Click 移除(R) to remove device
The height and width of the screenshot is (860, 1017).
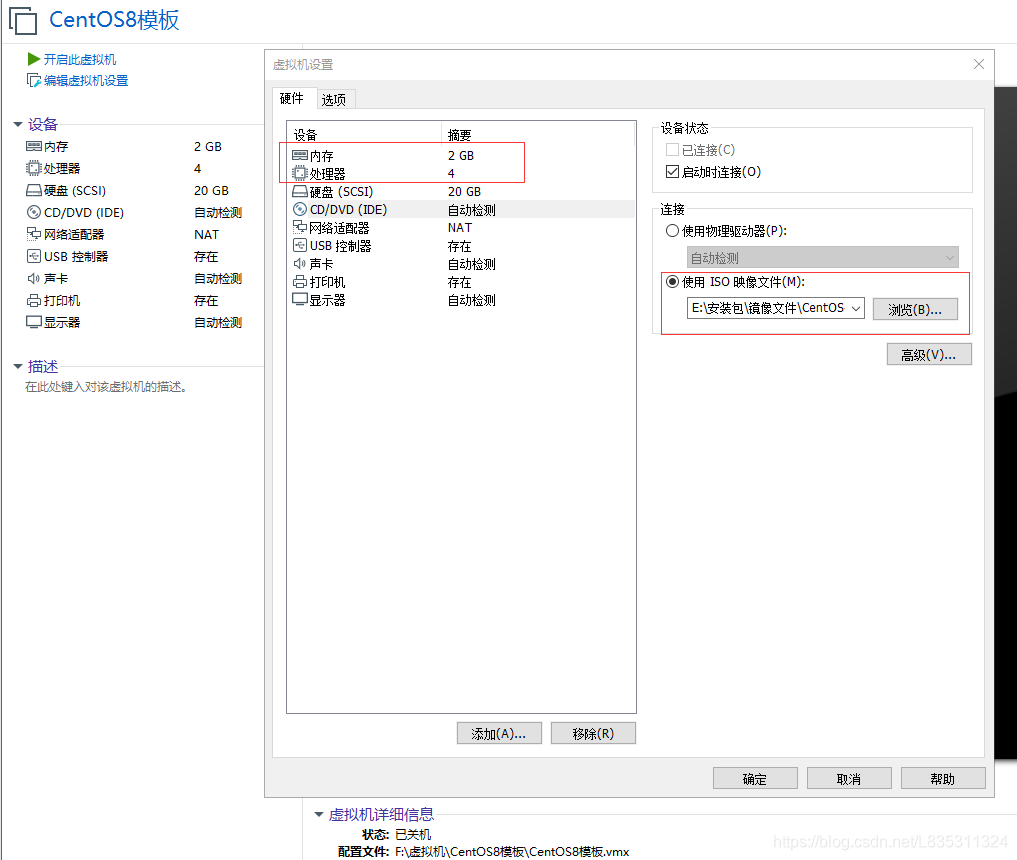(593, 734)
